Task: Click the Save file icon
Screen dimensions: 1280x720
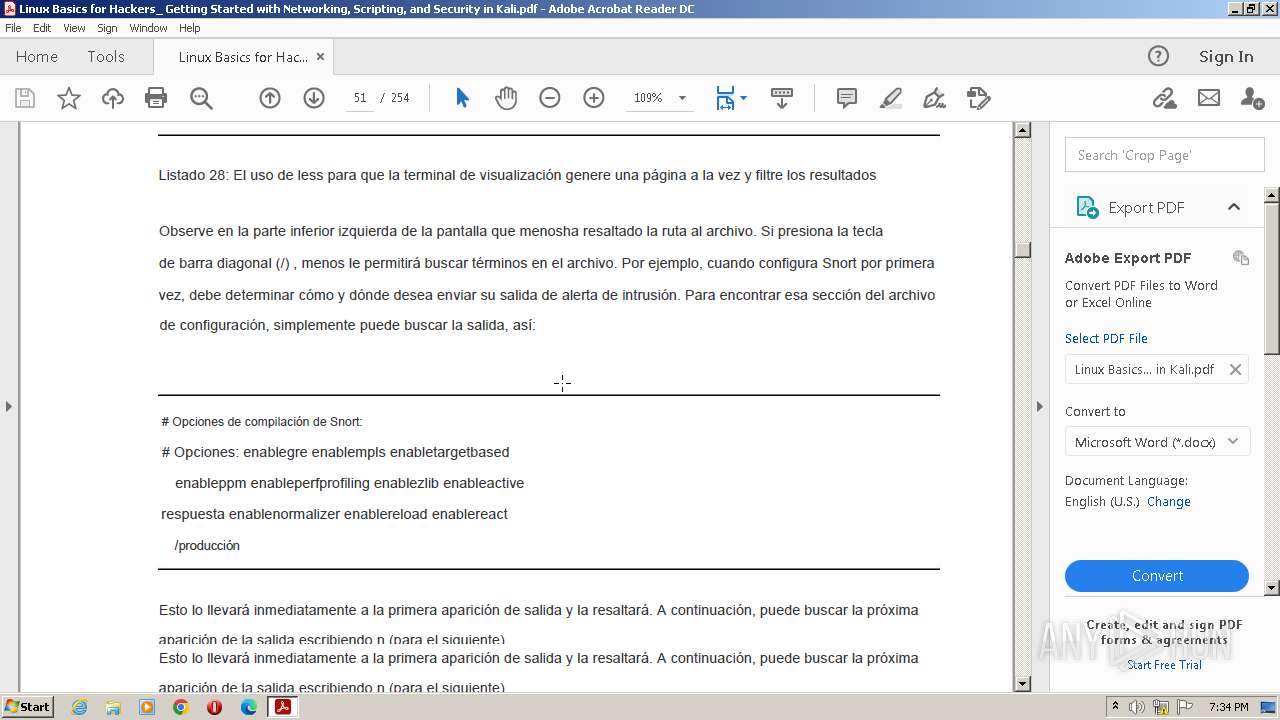Action: coord(25,98)
